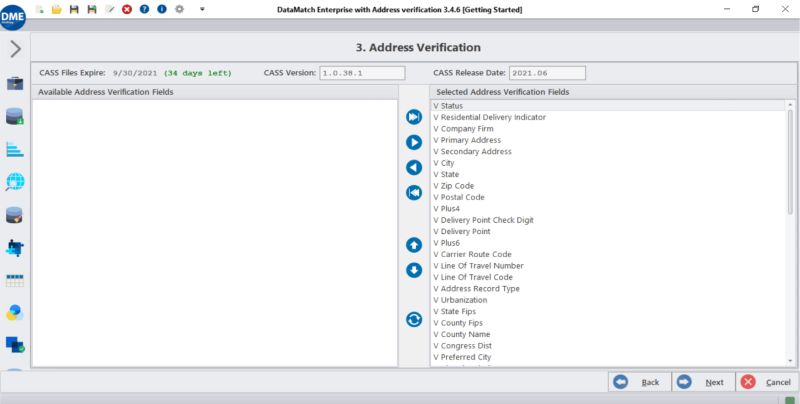Screen dimensions: 800x404
Task: Select 'V Postal Code' field
Action: [x=608, y=197]
